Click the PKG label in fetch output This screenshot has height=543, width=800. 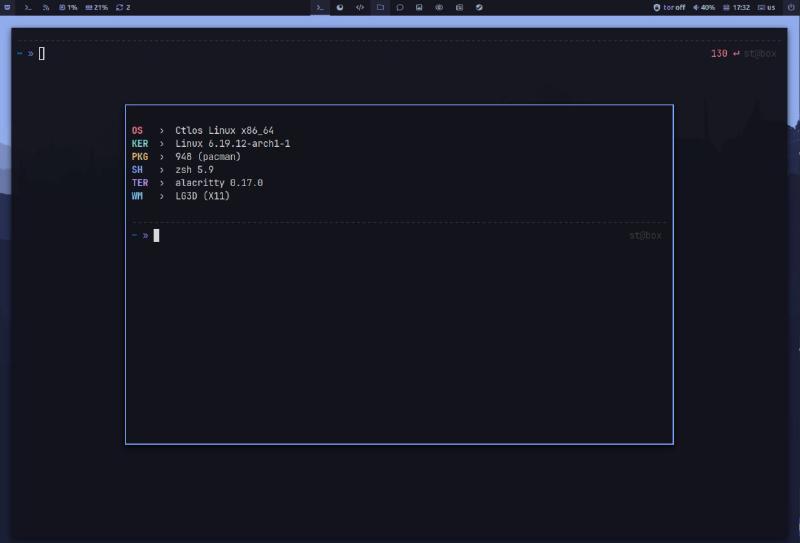tap(140, 157)
